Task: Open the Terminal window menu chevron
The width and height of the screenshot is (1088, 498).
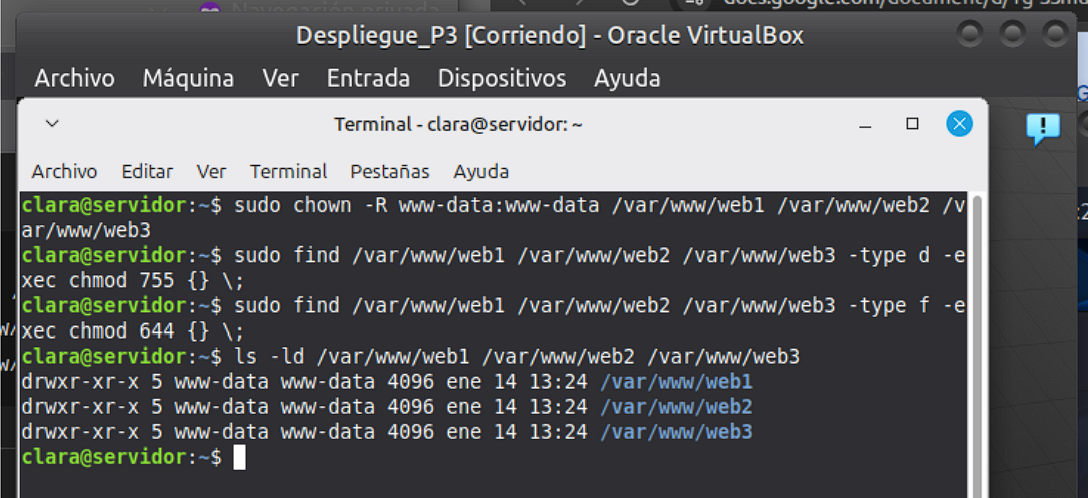Action: click(x=53, y=124)
